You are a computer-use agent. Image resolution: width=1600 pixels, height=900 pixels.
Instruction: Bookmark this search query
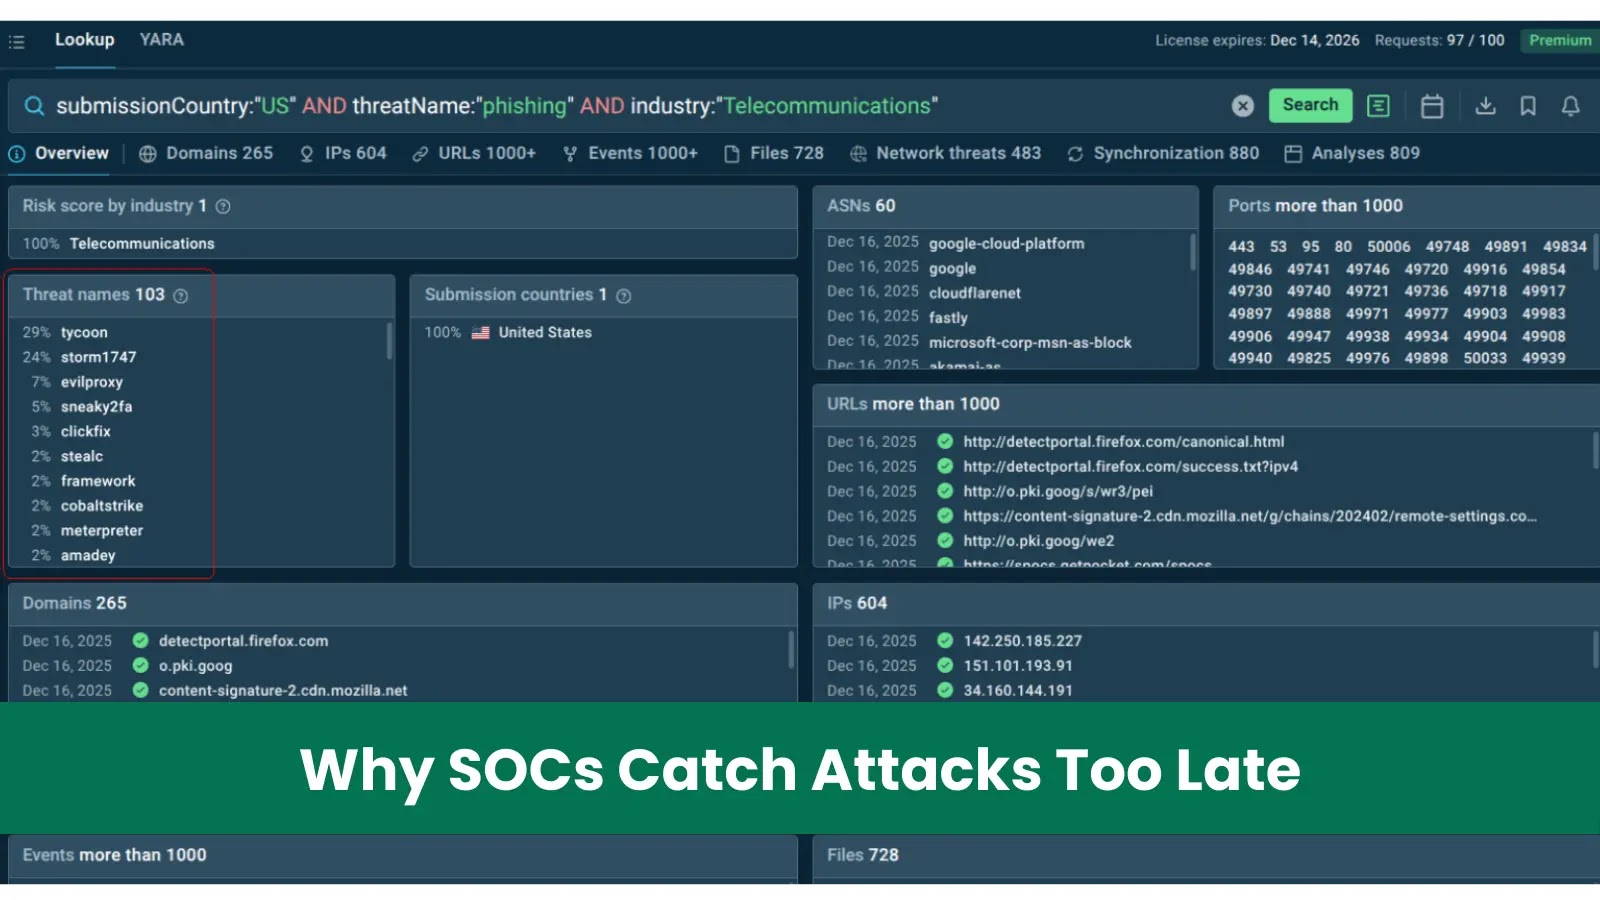tap(1528, 105)
